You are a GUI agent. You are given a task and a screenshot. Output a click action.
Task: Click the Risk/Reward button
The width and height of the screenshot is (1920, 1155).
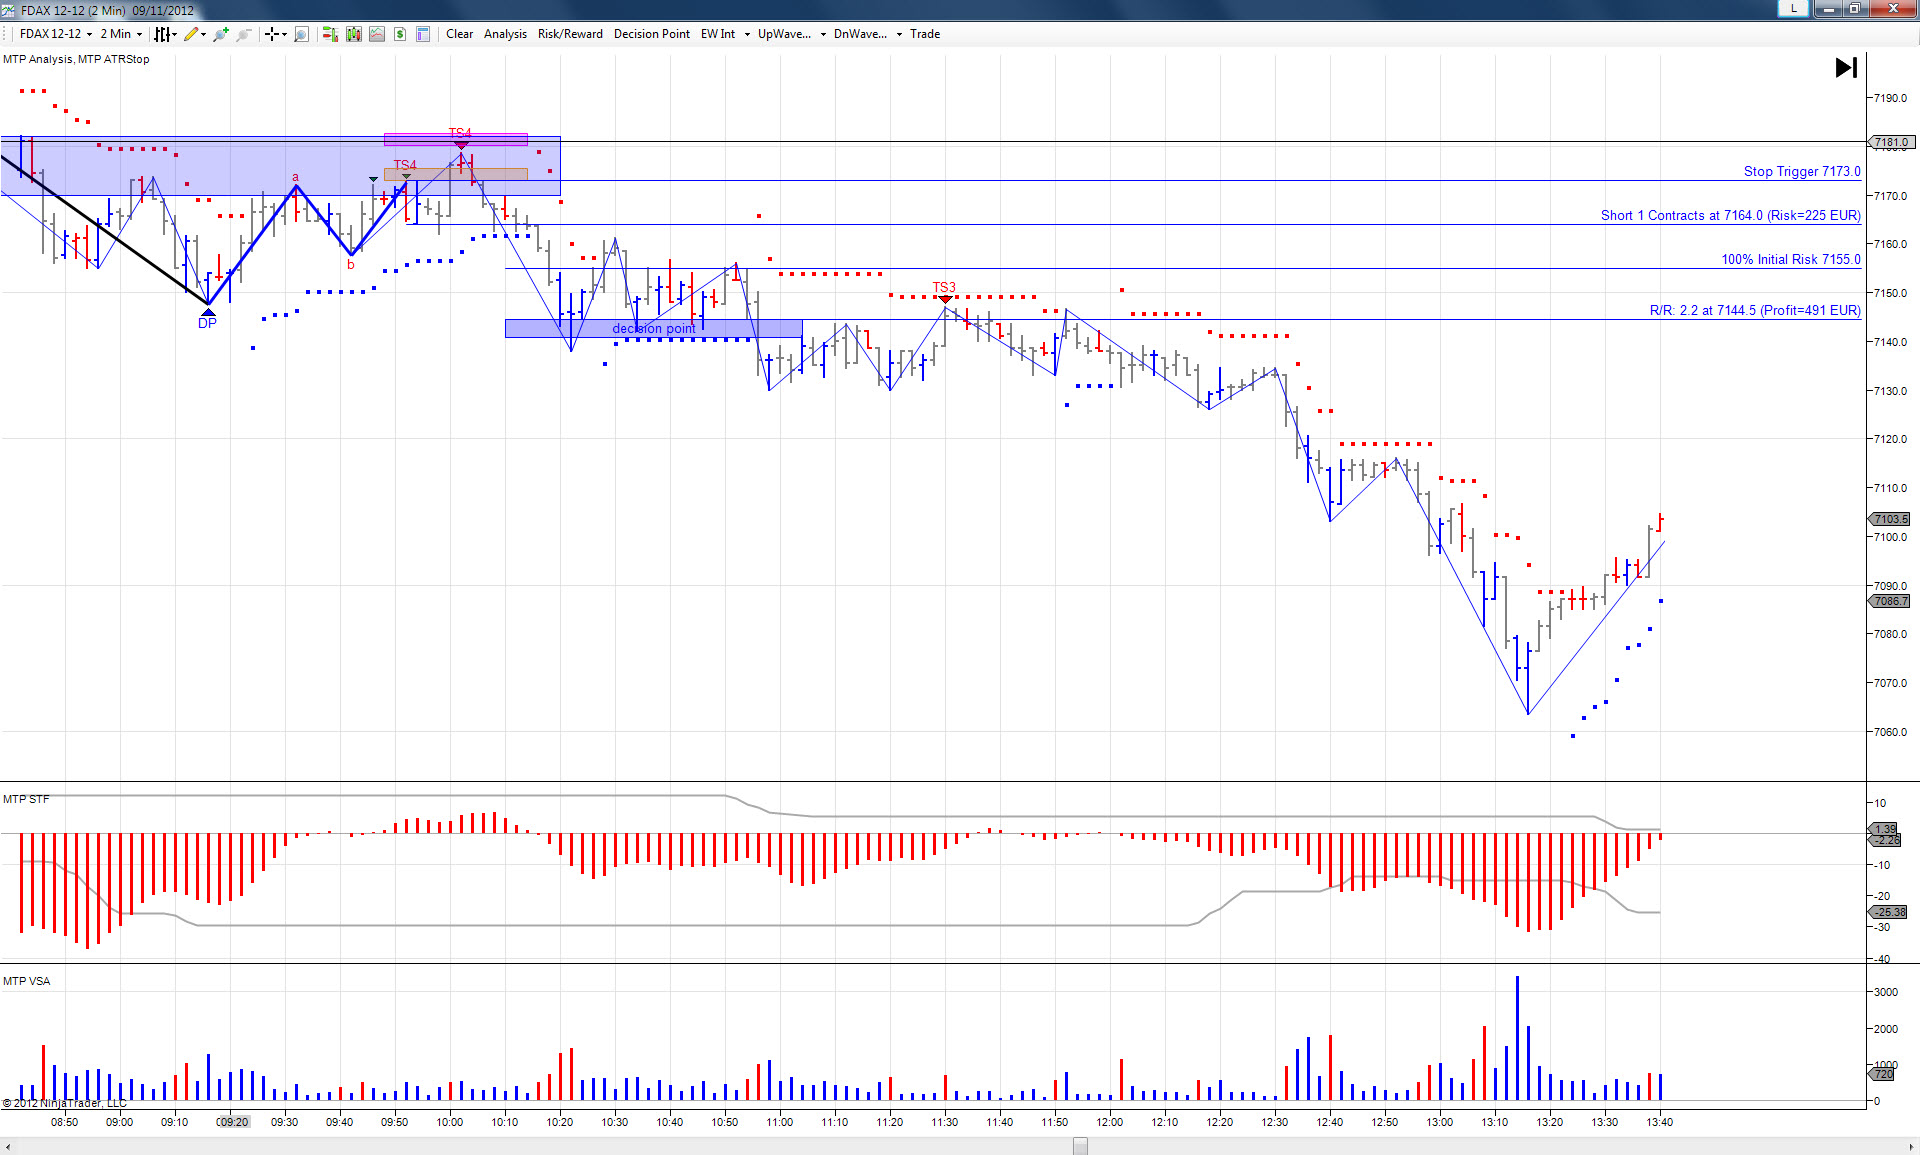570,34
